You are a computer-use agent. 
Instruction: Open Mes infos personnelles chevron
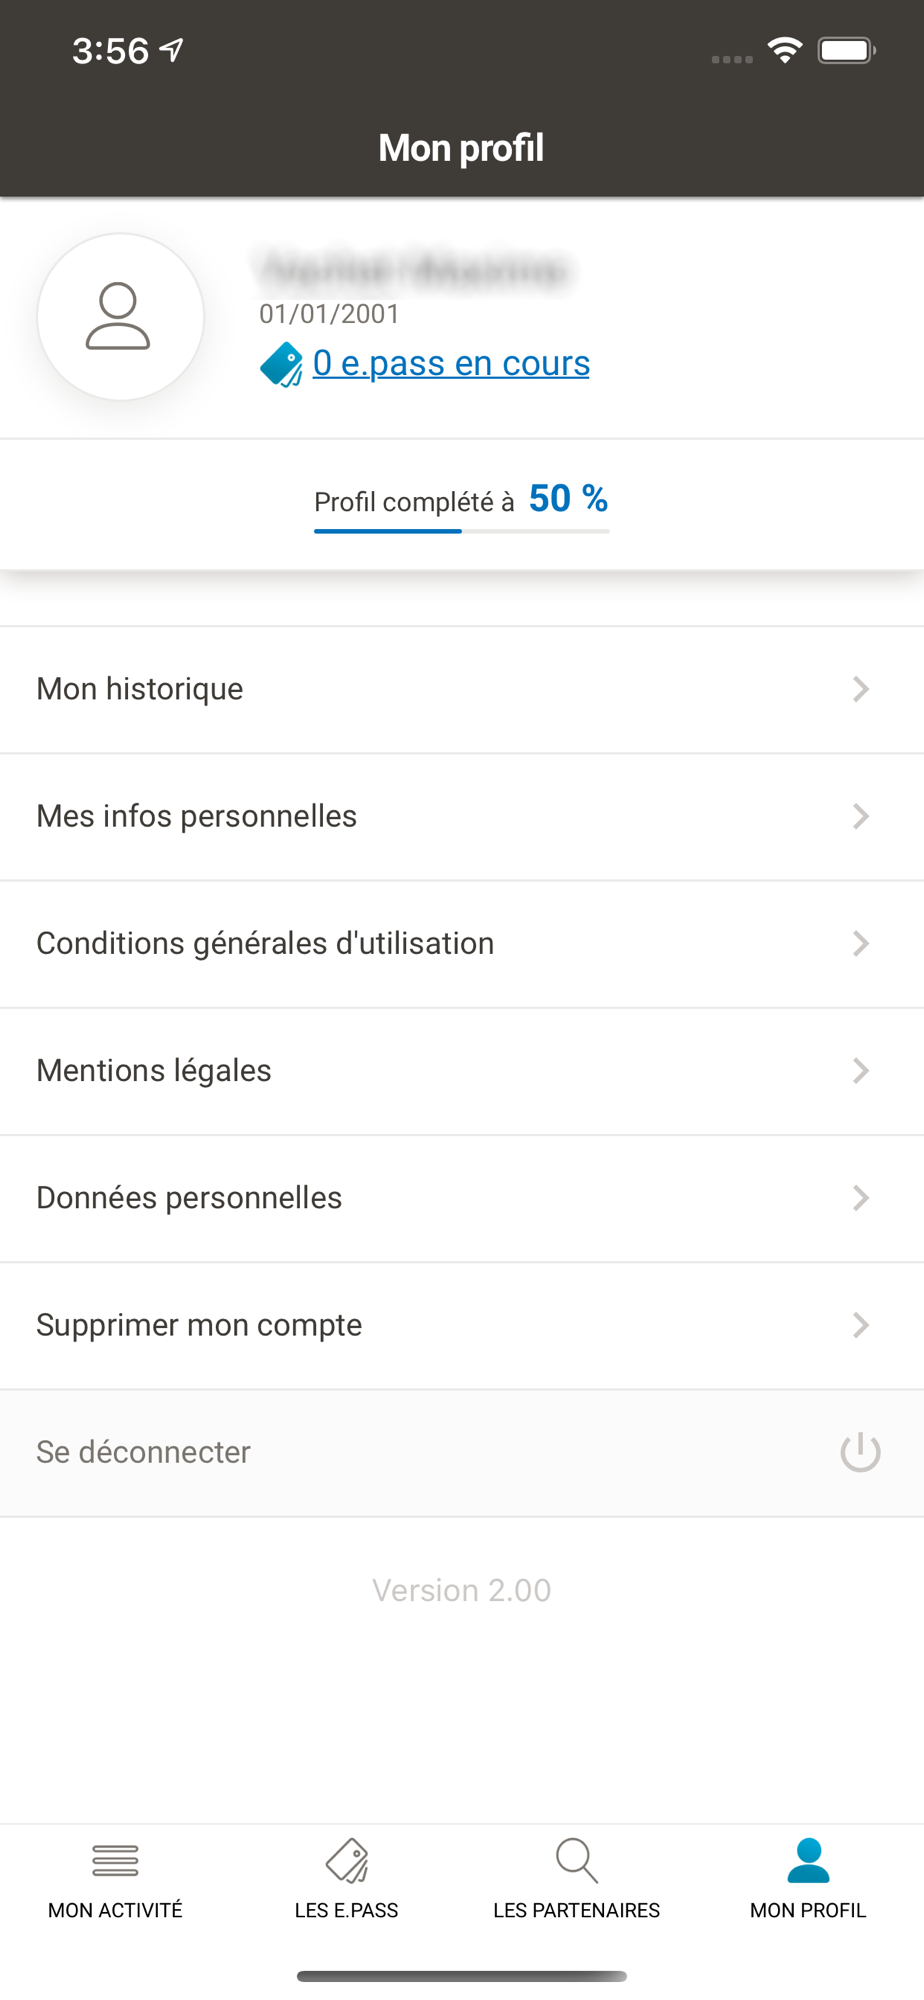click(860, 816)
